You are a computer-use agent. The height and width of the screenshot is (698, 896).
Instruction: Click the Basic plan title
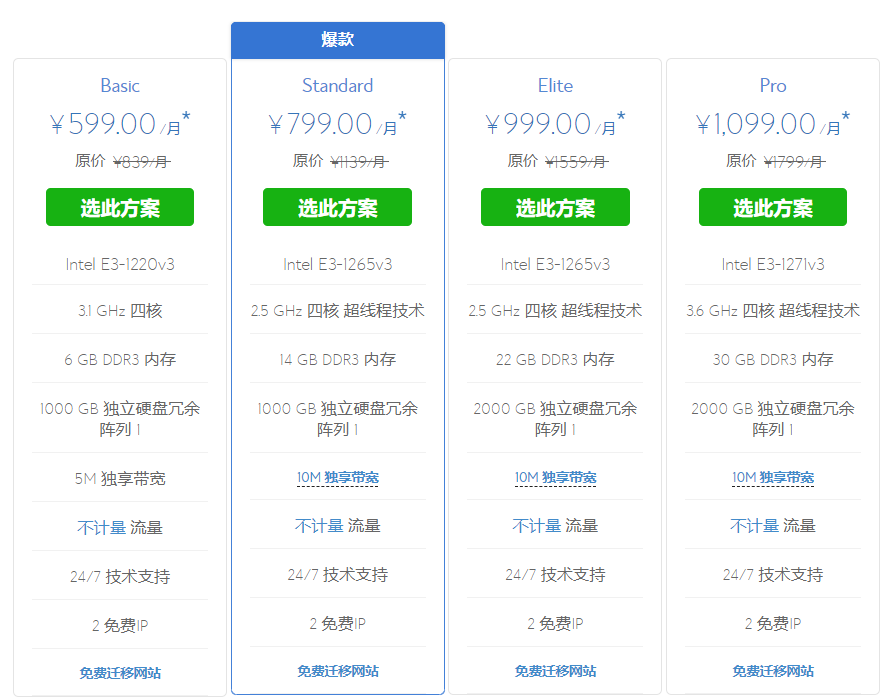click(120, 86)
